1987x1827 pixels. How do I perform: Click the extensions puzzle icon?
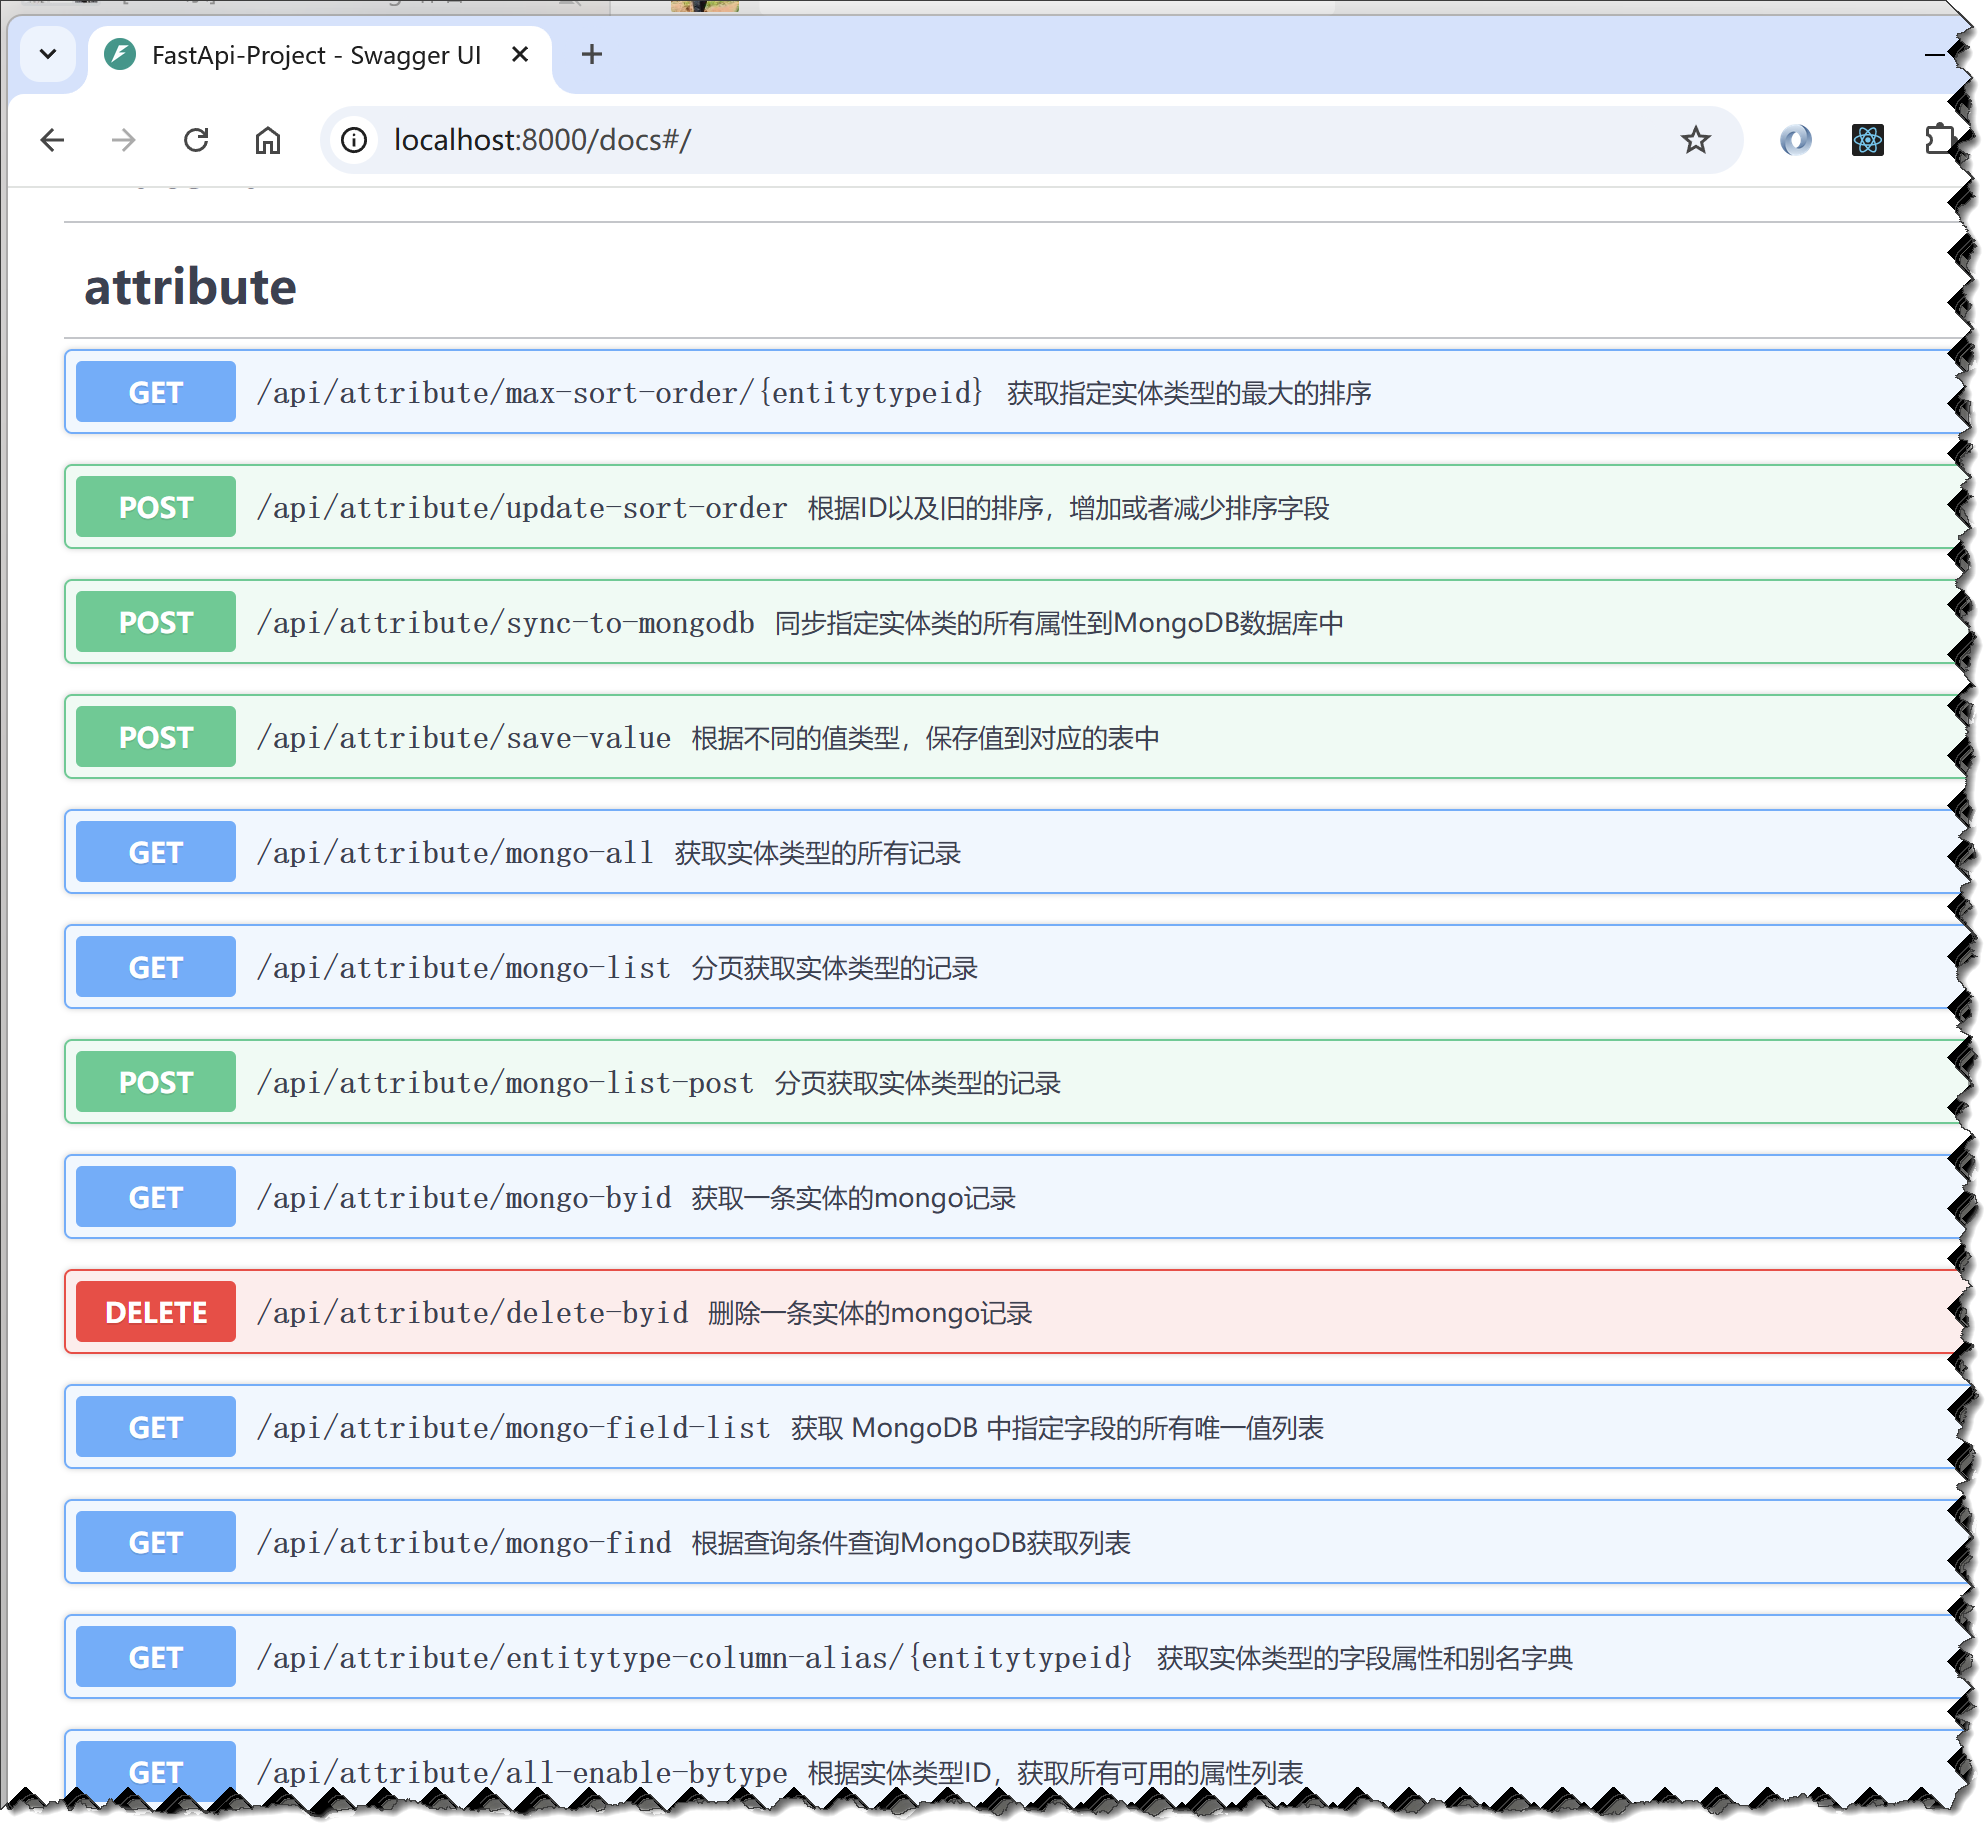(1940, 140)
